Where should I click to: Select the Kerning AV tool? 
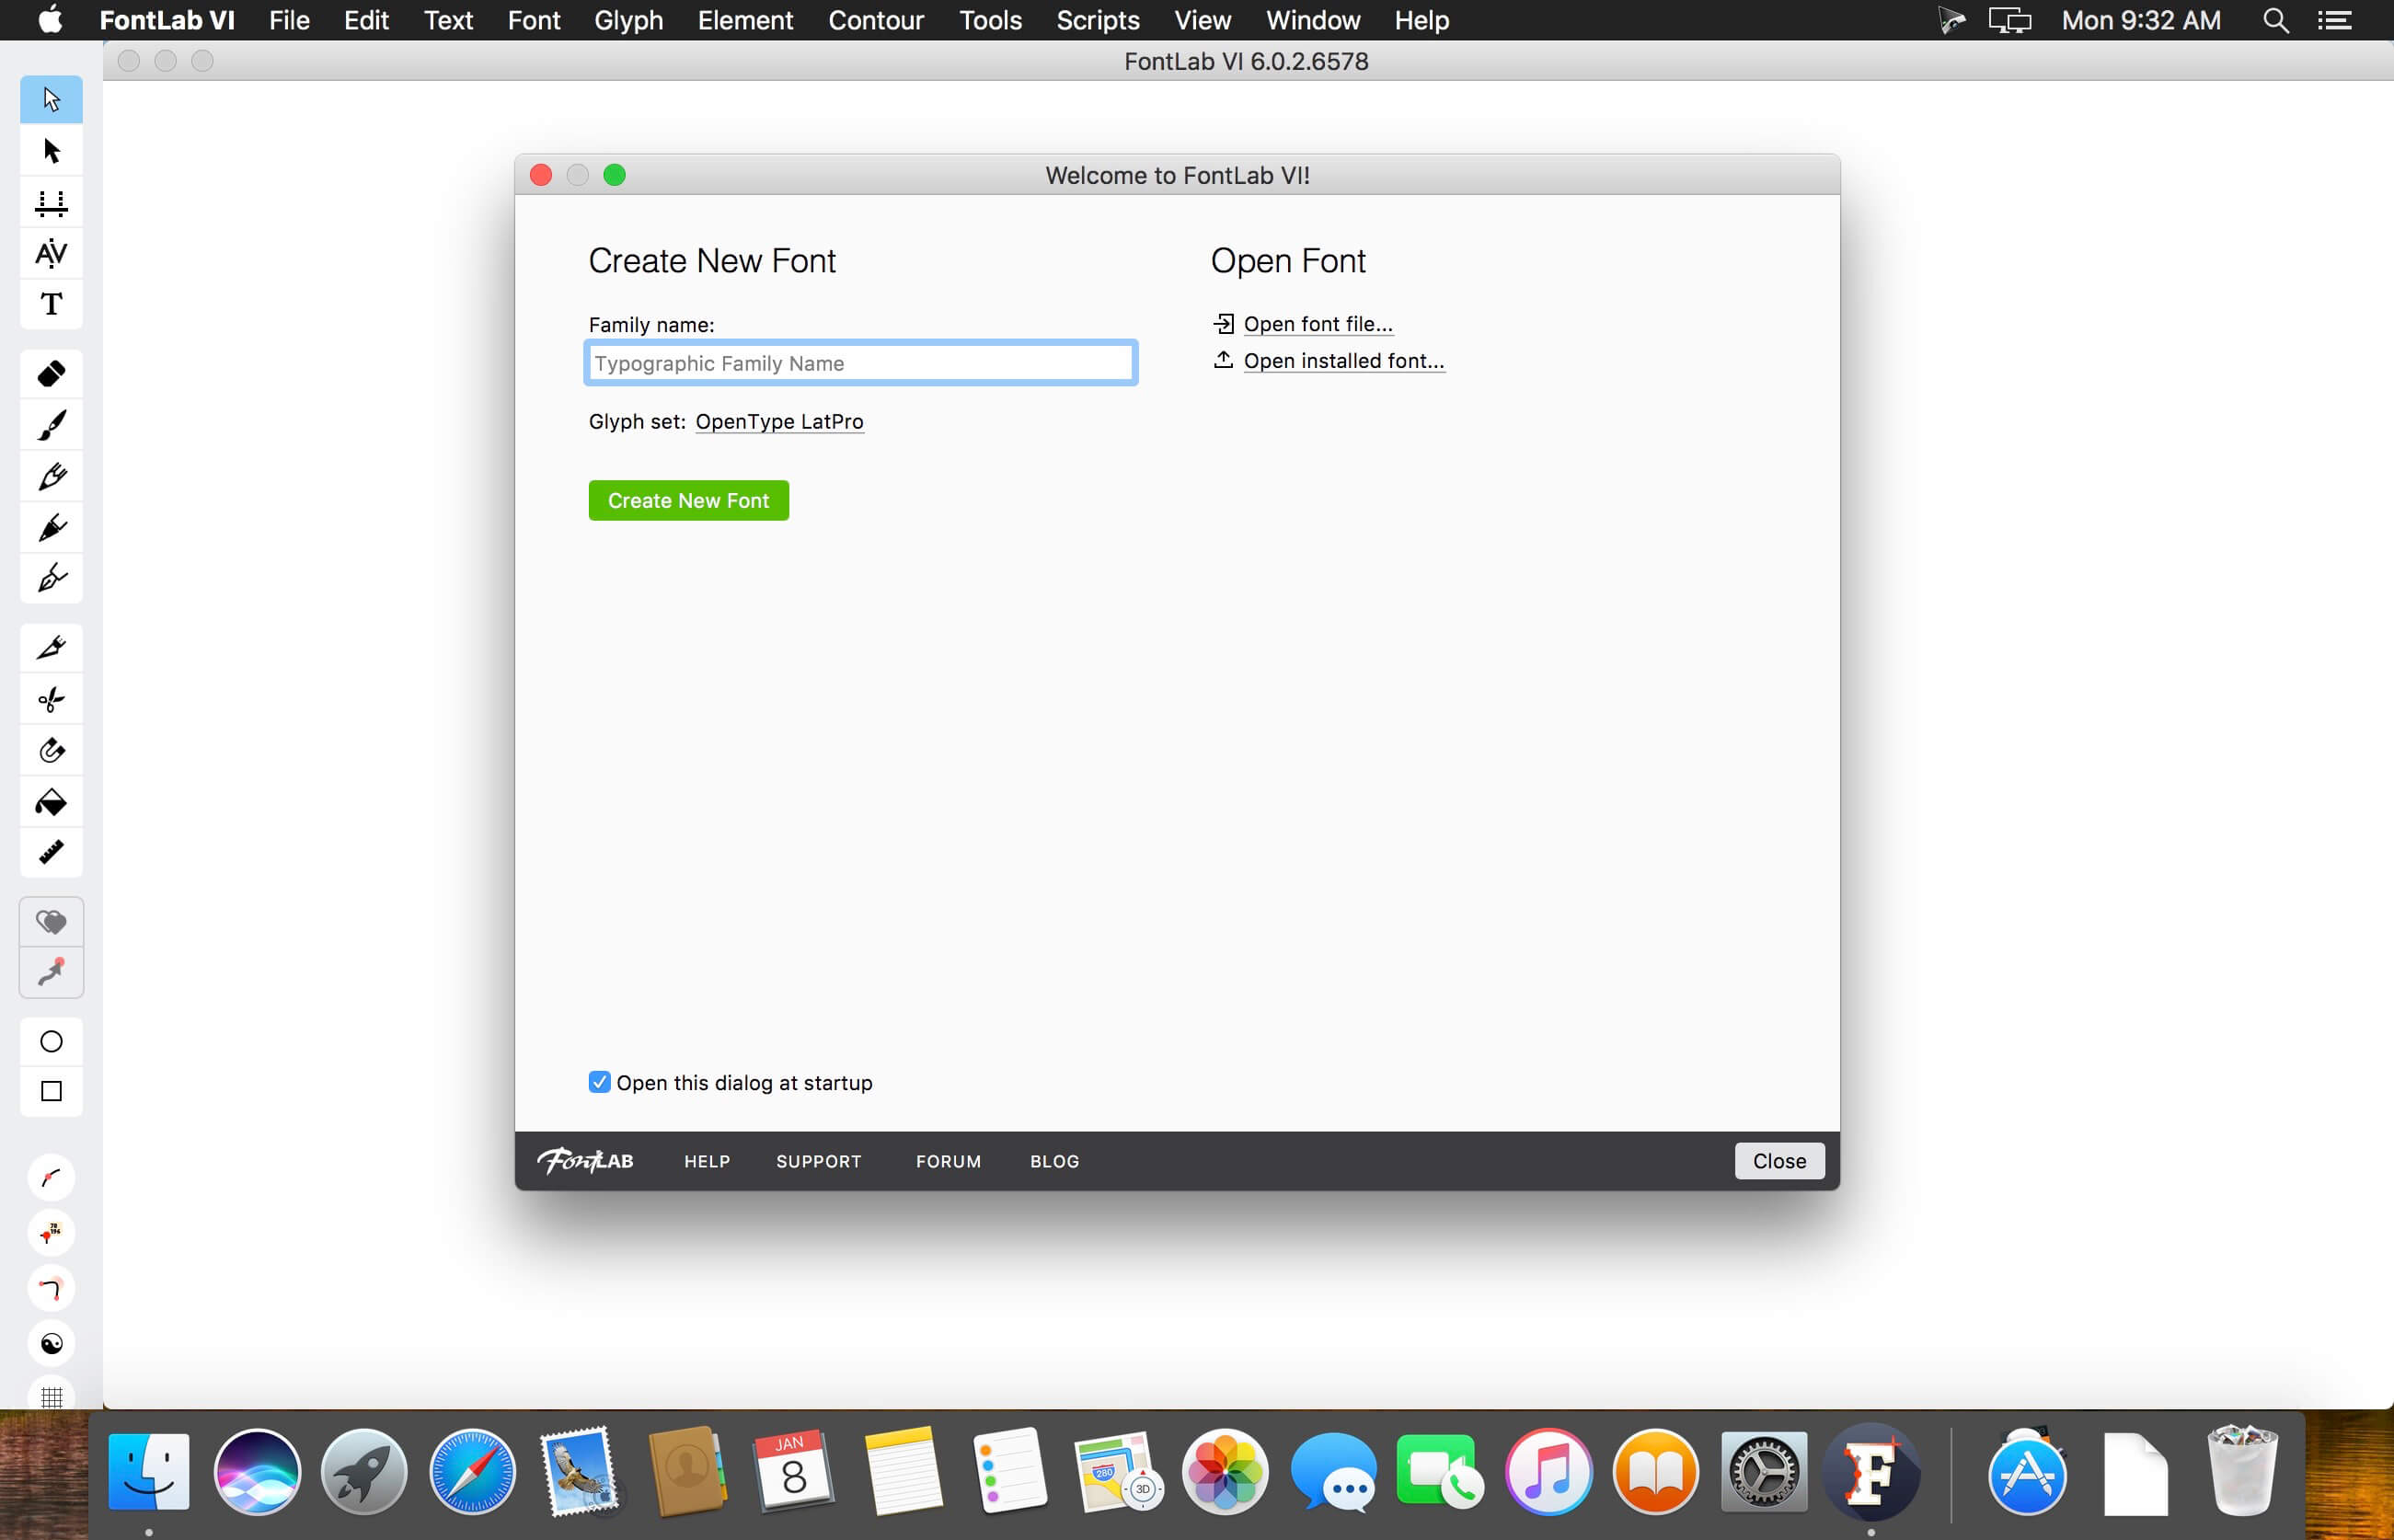[x=51, y=253]
